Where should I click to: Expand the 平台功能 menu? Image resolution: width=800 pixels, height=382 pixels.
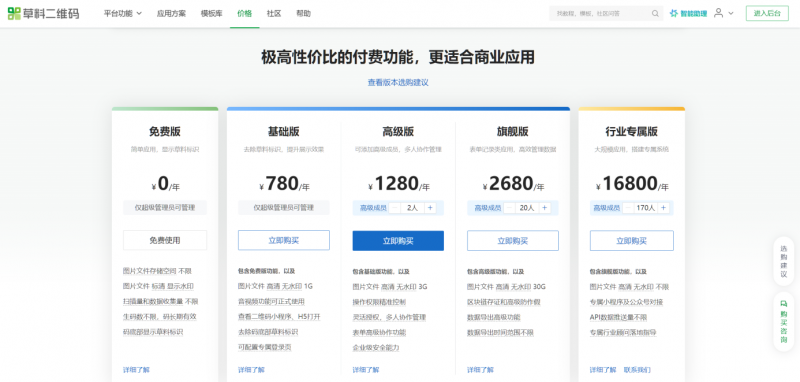123,14
